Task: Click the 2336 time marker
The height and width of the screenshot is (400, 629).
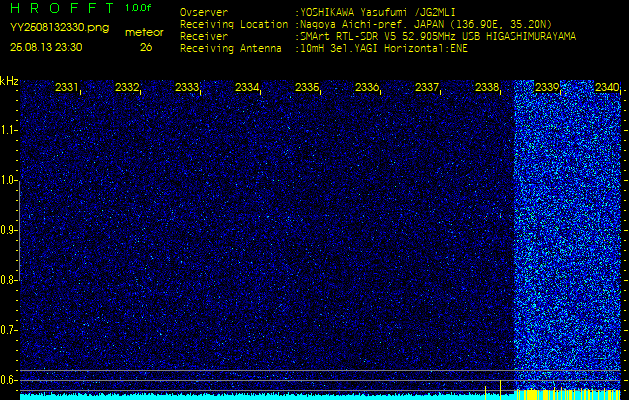Action: pos(367,87)
